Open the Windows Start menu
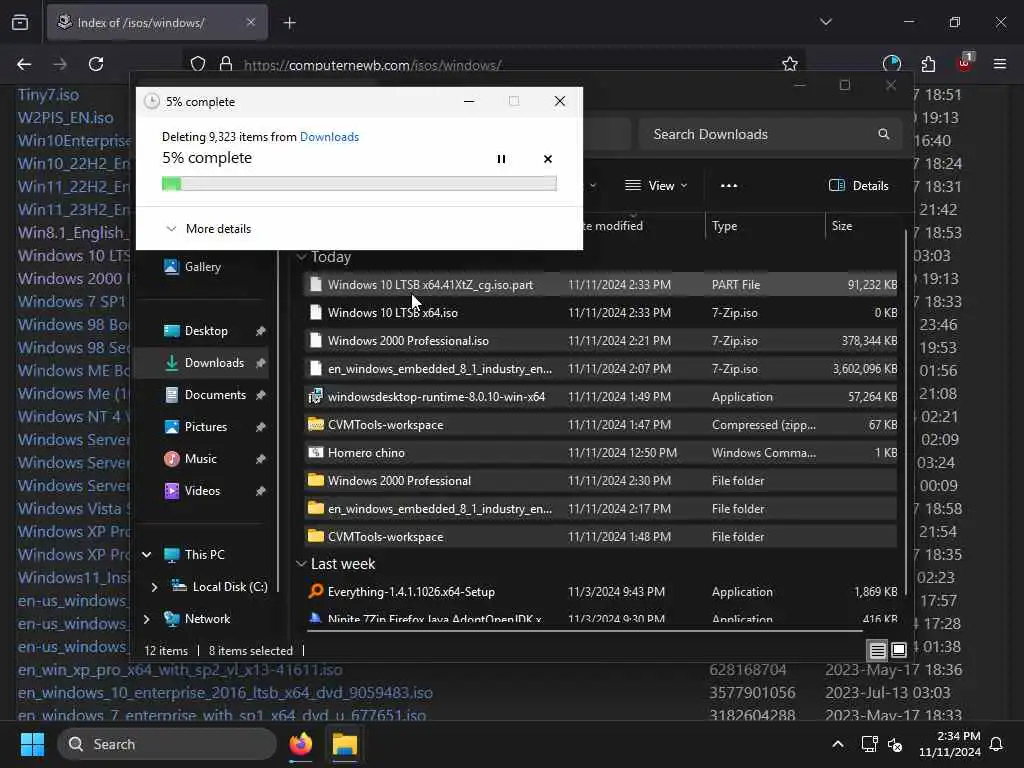This screenshot has height=768, width=1024. 32,744
